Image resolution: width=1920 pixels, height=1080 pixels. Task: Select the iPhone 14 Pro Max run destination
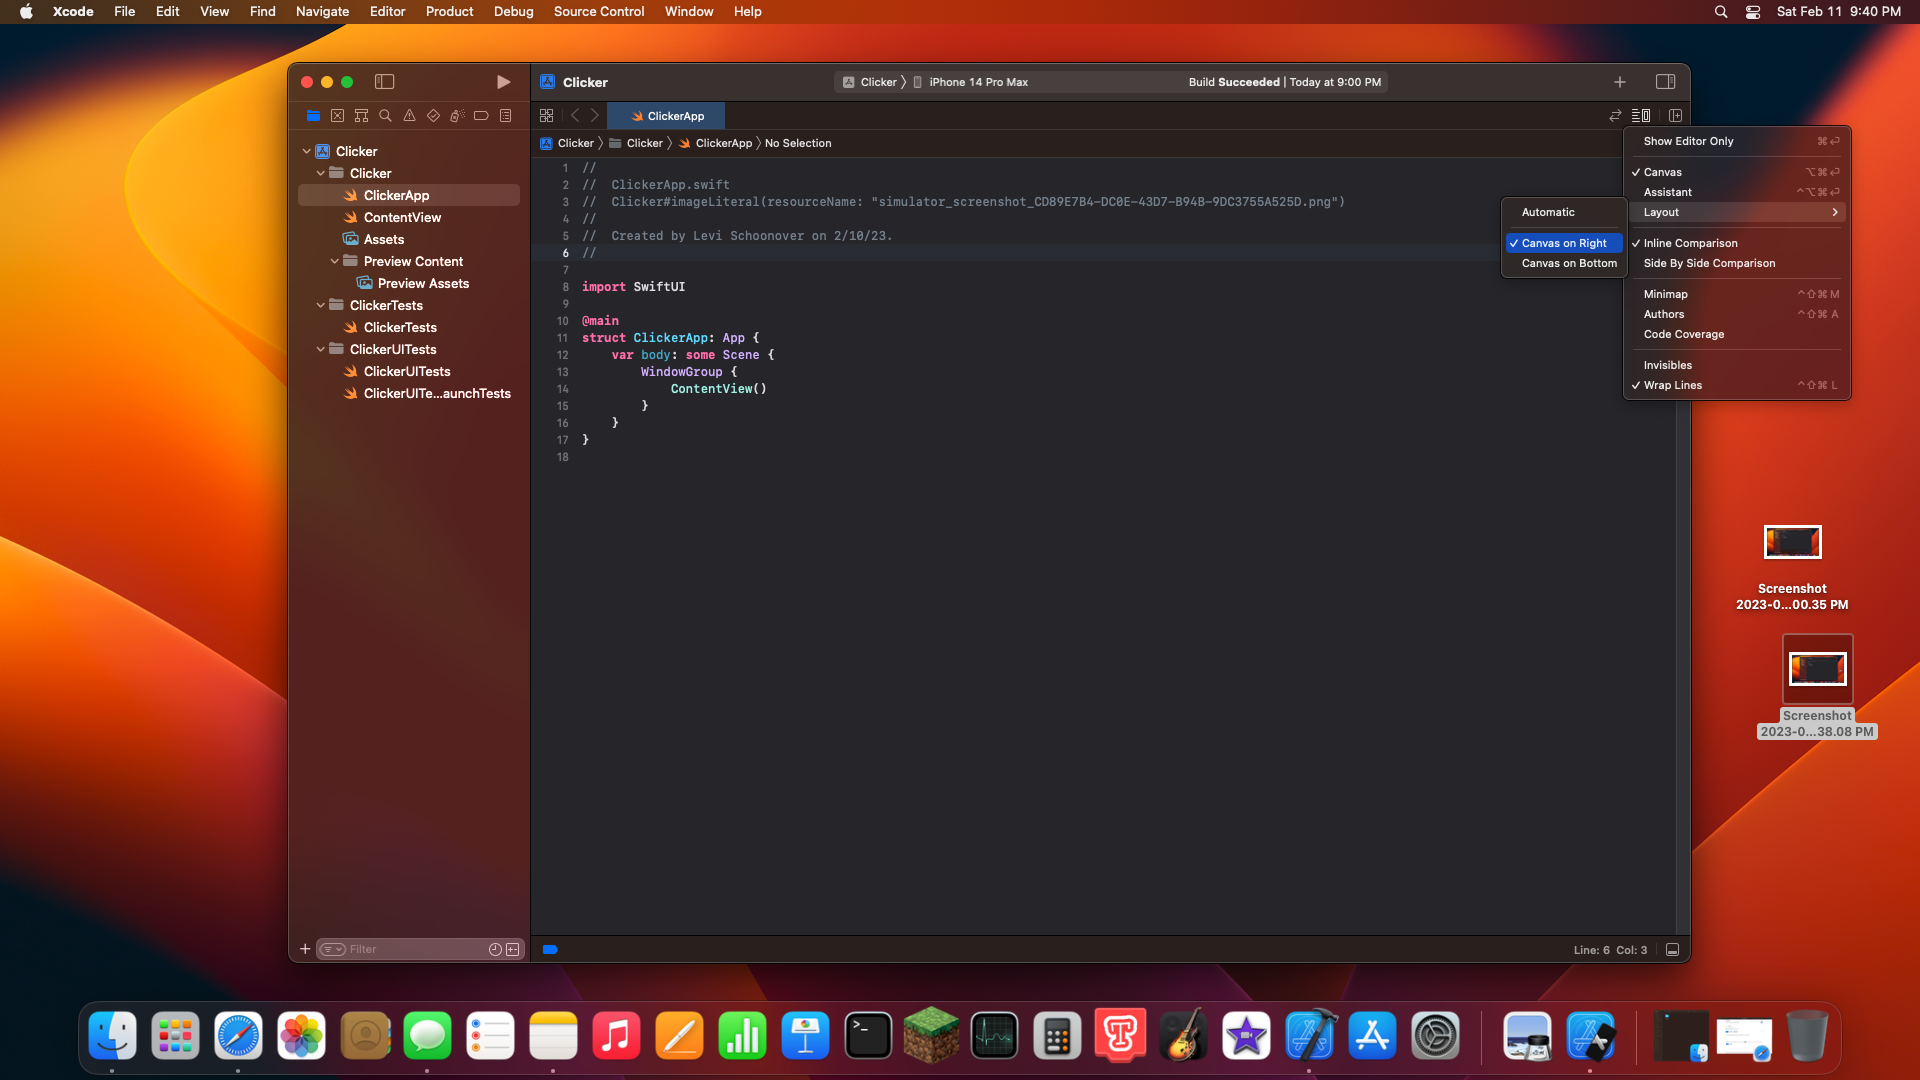tap(978, 82)
